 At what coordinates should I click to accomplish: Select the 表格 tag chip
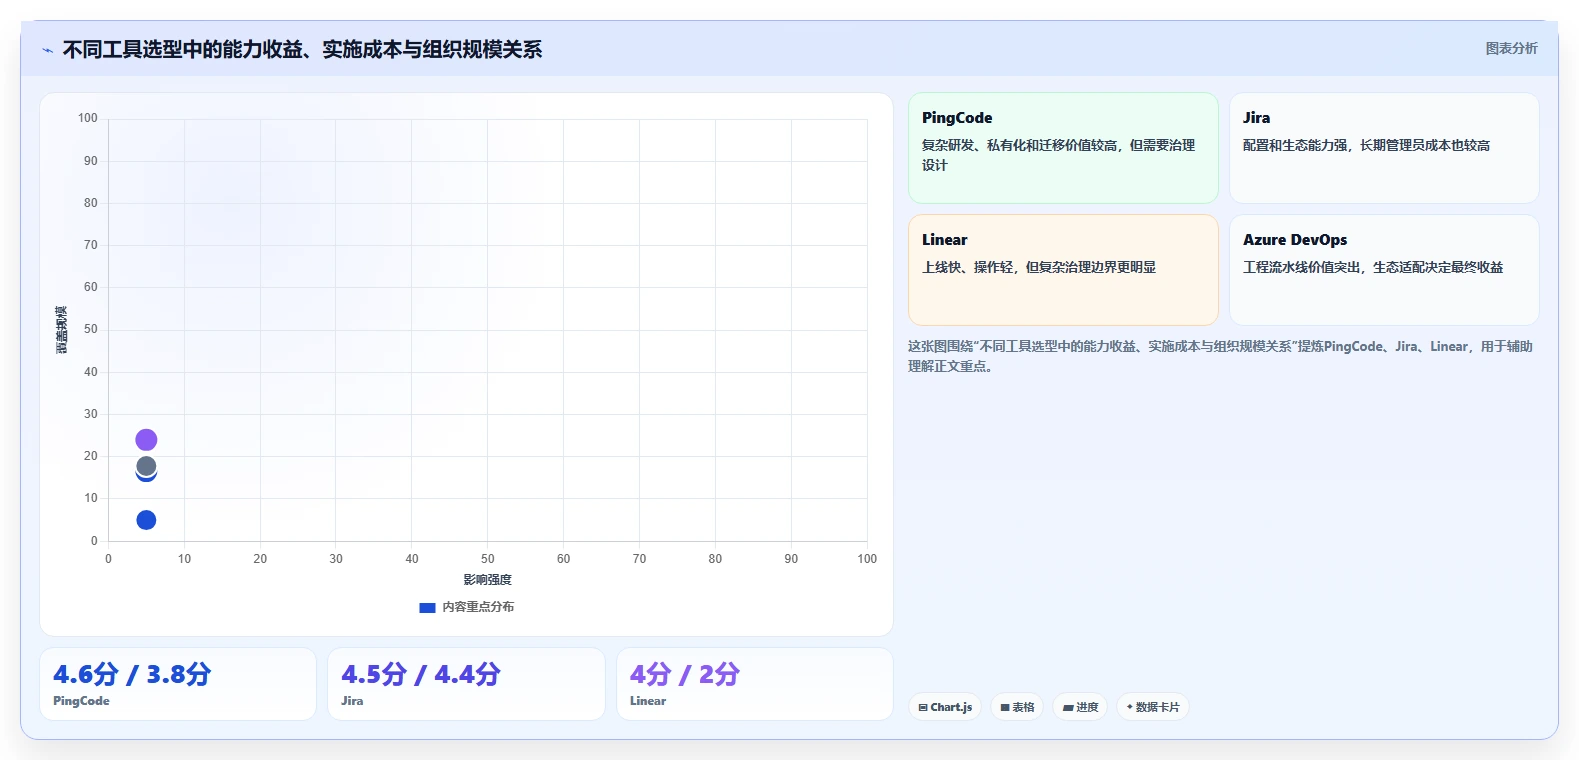1017,707
